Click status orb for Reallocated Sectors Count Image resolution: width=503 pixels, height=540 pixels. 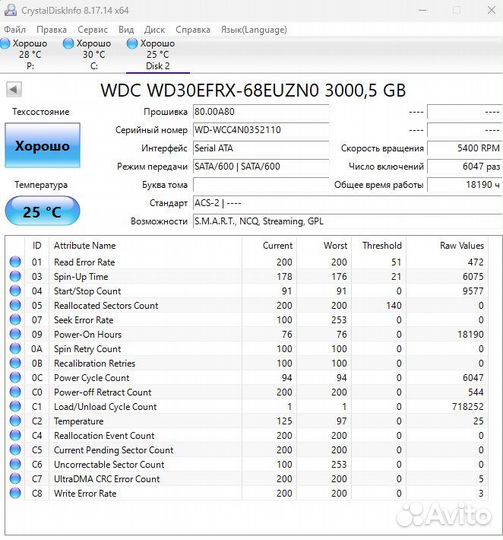[x=15, y=305]
